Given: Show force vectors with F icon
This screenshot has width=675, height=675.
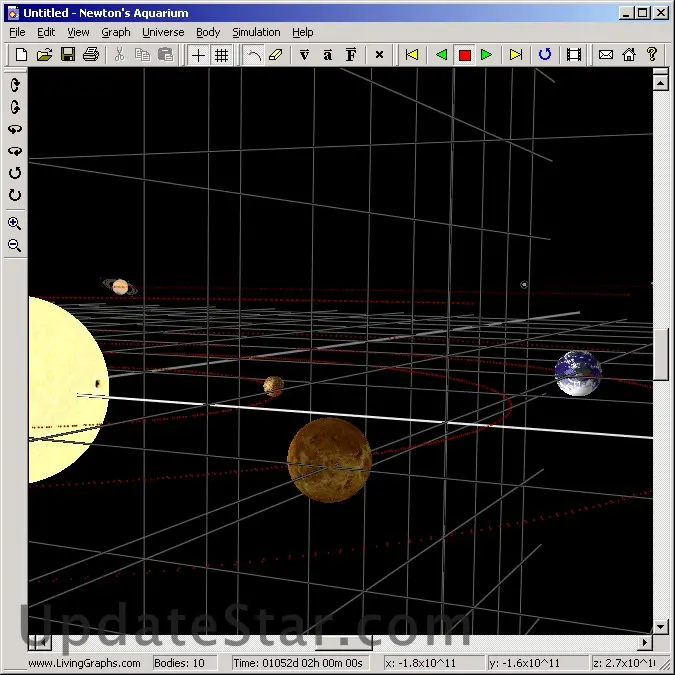Looking at the screenshot, I should (351, 55).
